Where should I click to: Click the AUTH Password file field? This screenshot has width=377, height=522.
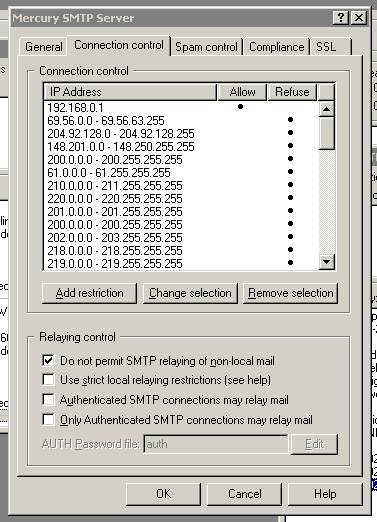[x=216, y=444]
